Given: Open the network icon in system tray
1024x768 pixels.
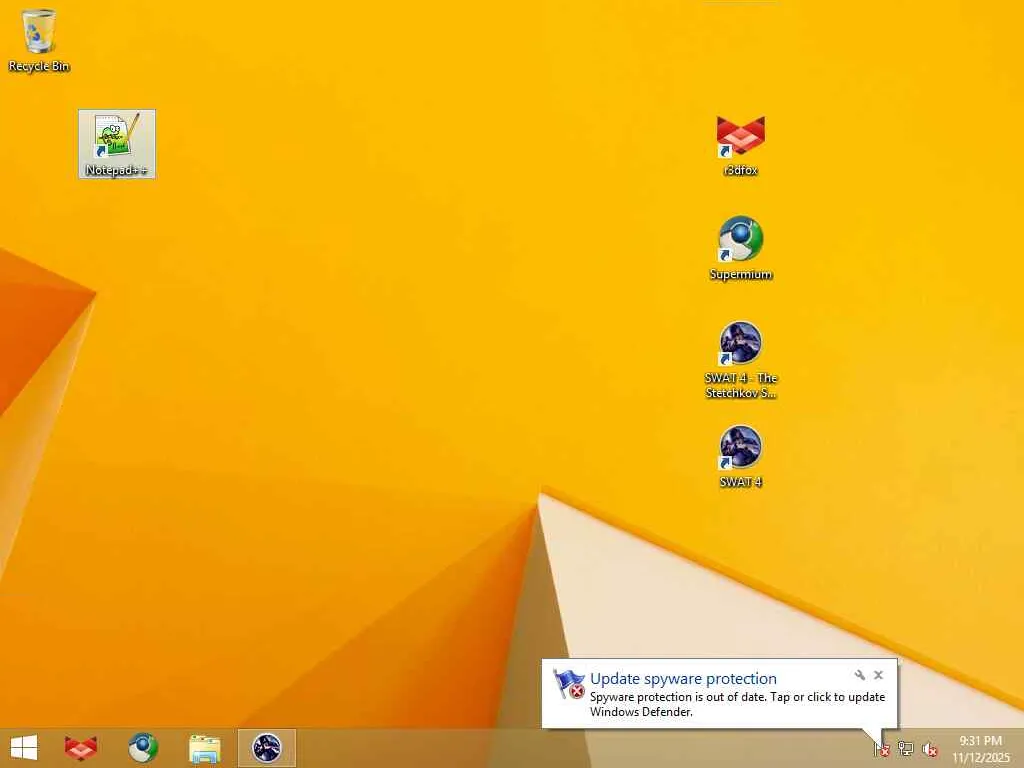Looking at the screenshot, I should 906,748.
